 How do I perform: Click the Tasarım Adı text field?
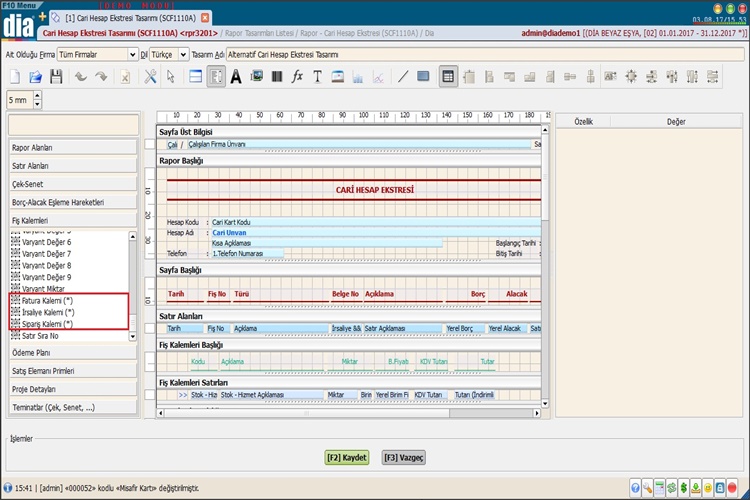(485, 55)
